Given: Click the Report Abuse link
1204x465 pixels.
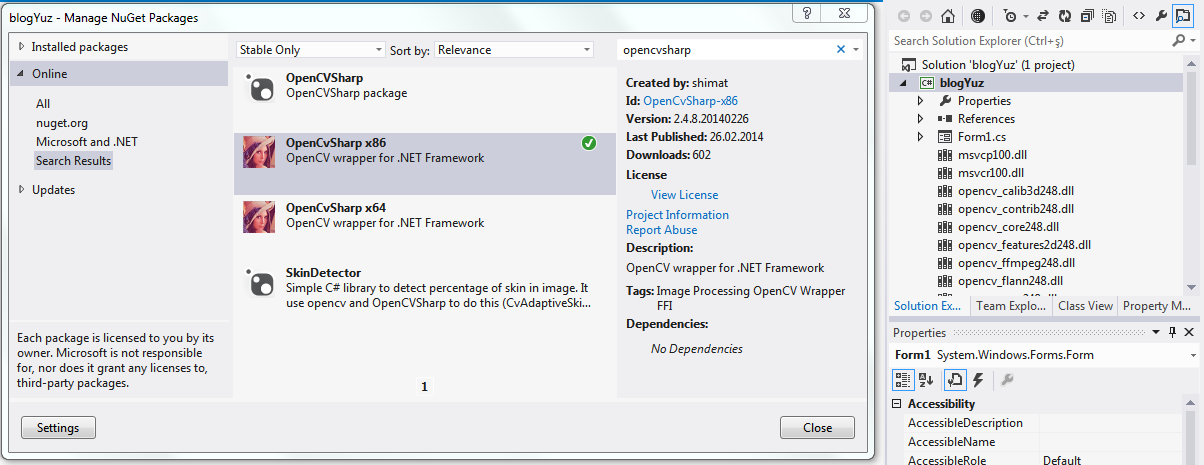Looking at the screenshot, I should pyautogui.click(x=661, y=230).
